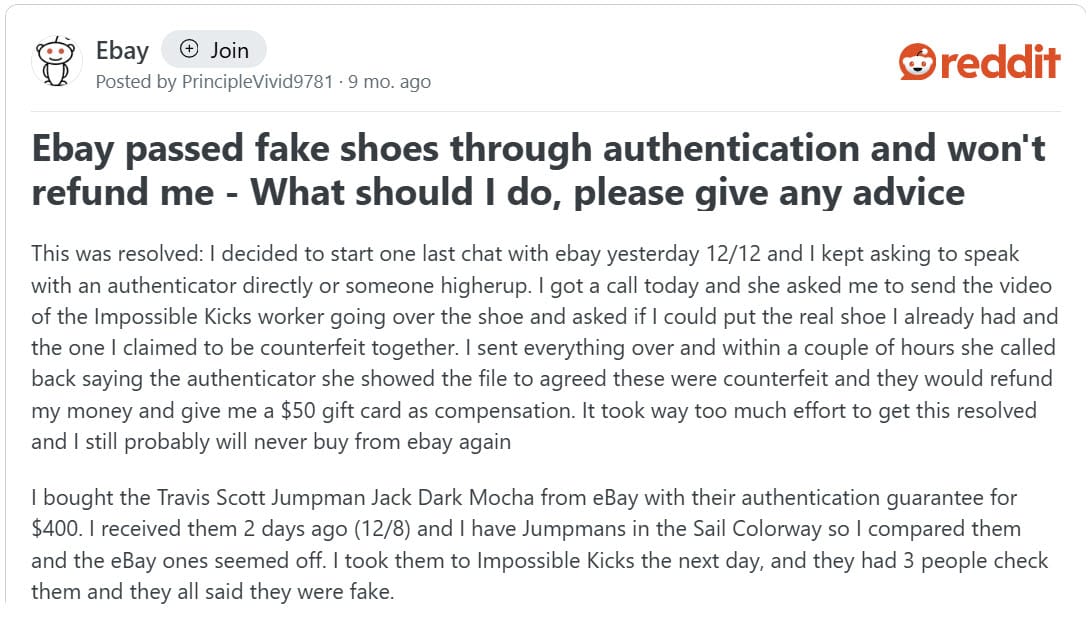This screenshot has width=1091, height=617.
Task: Click the Ebay subreddit avatar icon
Action: (57, 60)
